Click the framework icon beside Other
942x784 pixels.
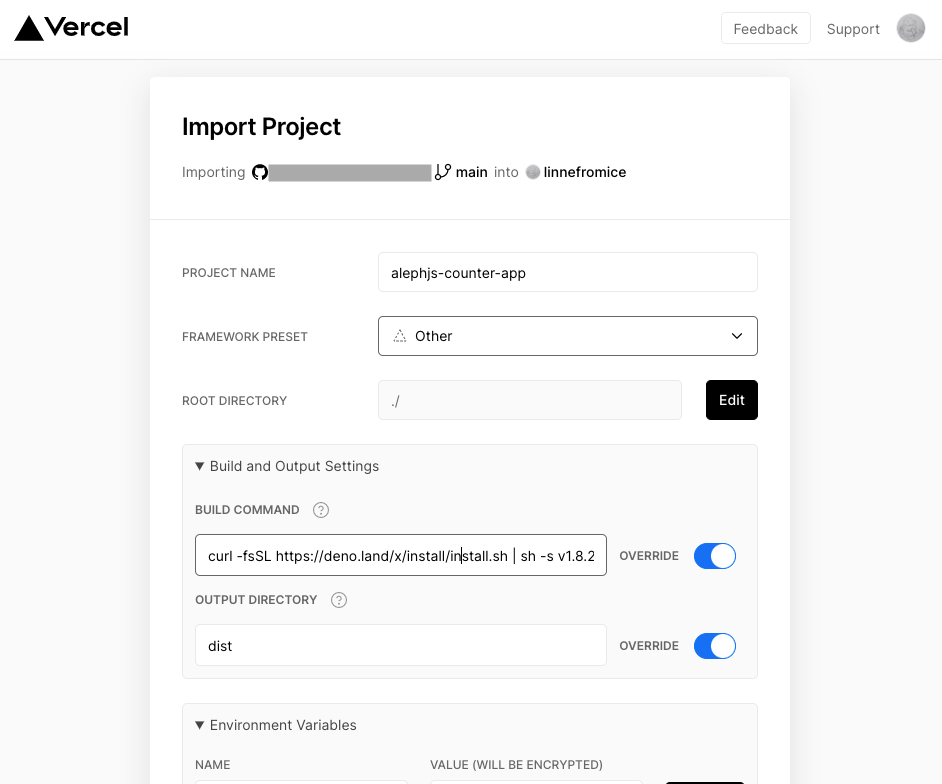click(x=400, y=336)
